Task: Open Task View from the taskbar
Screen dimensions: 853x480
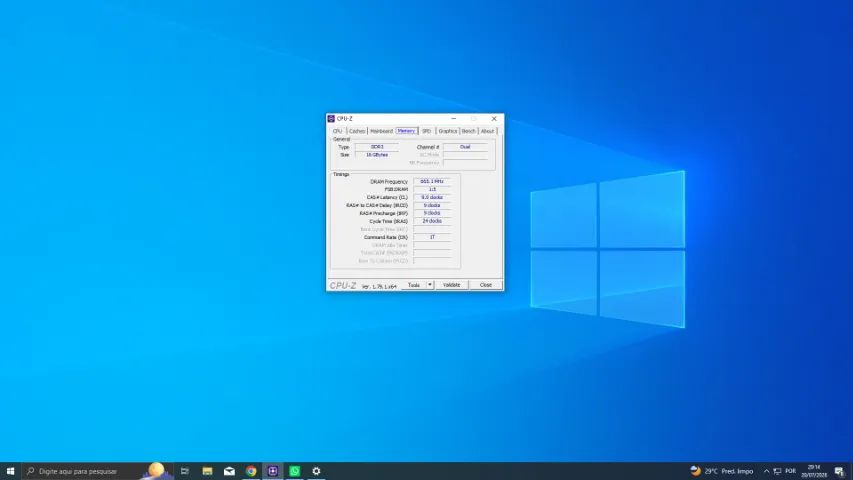Action: pos(185,471)
